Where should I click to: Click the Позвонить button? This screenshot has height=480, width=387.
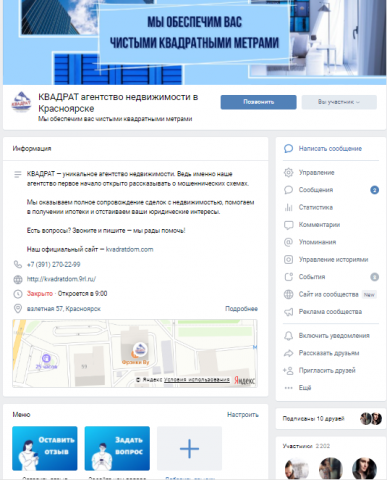pos(258,102)
